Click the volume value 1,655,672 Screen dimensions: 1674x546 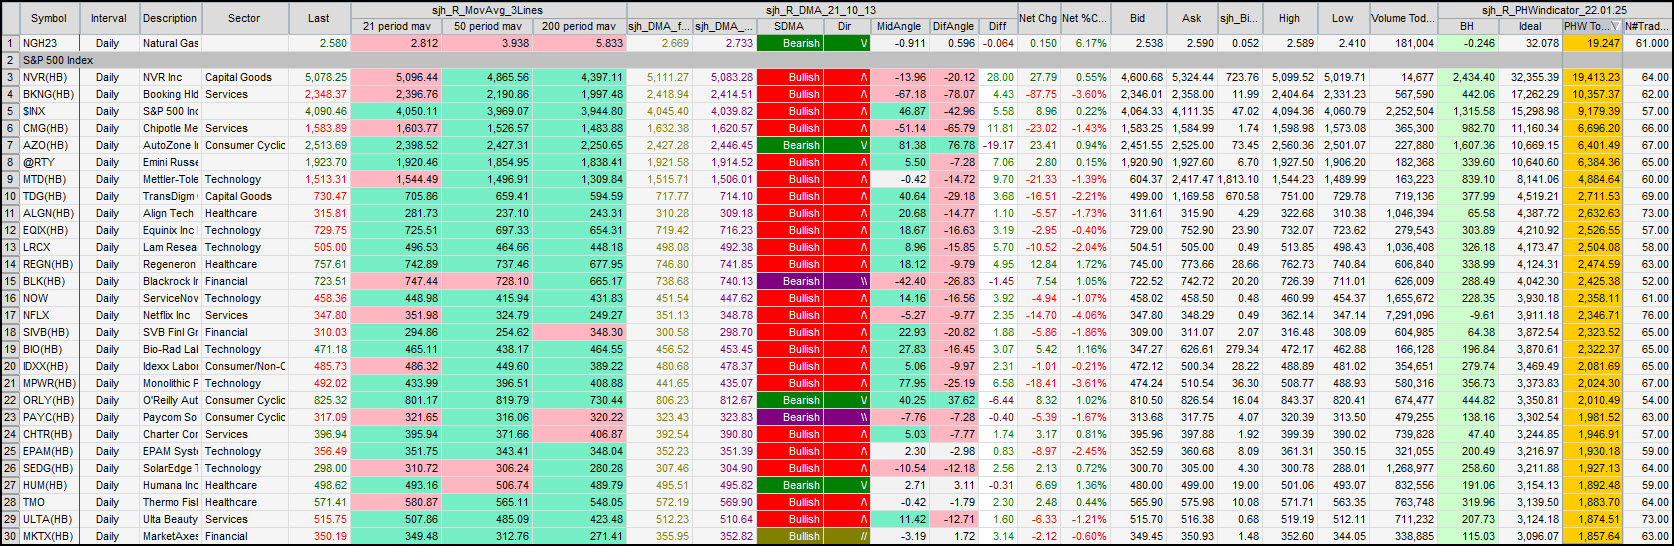click(x=1403, y=298)
